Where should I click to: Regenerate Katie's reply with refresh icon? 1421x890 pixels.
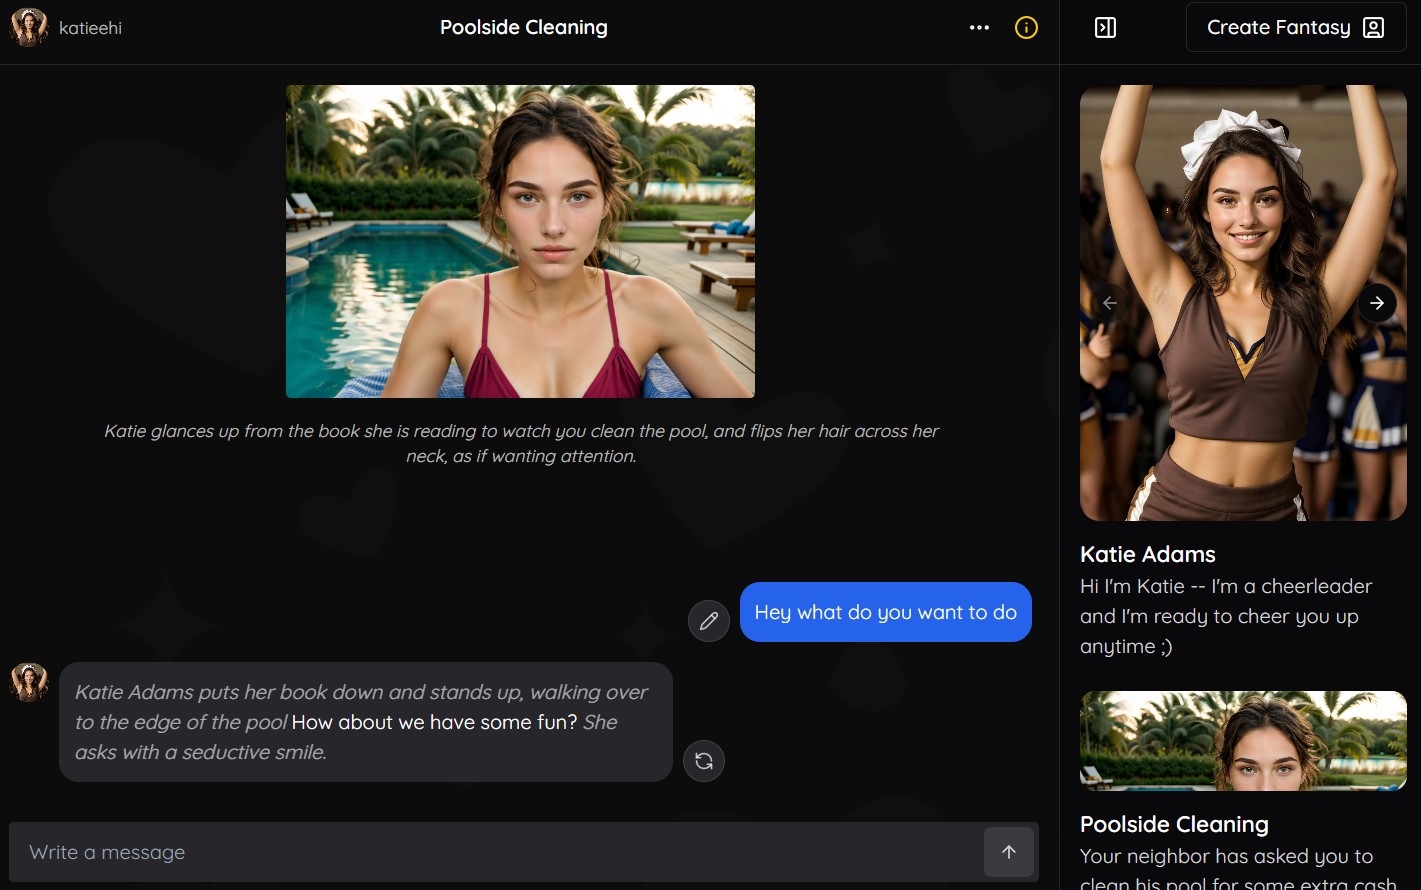(704, 761)
